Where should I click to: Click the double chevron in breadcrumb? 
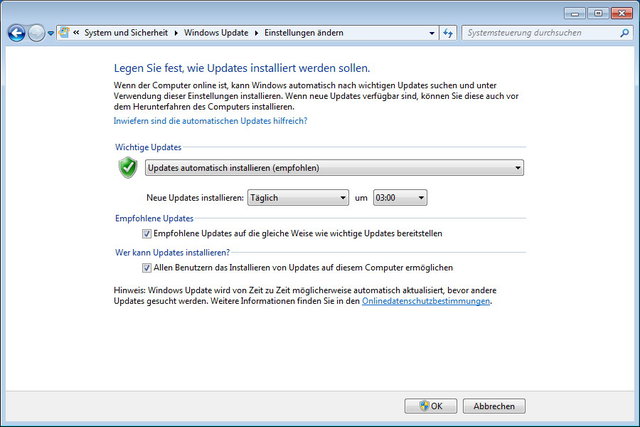point(76,33)
